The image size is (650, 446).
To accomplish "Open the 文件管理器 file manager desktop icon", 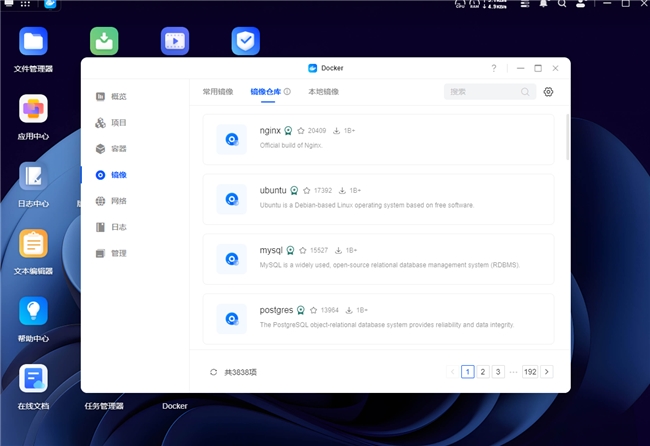I will coord(33,41).
